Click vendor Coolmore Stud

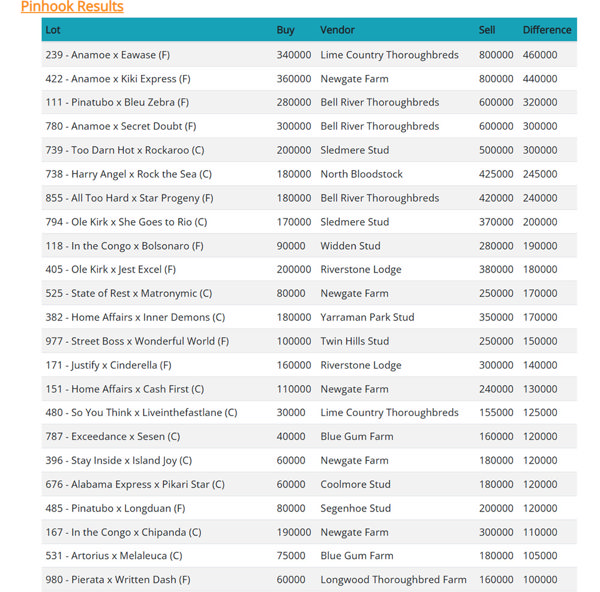[x=355, y=484]
